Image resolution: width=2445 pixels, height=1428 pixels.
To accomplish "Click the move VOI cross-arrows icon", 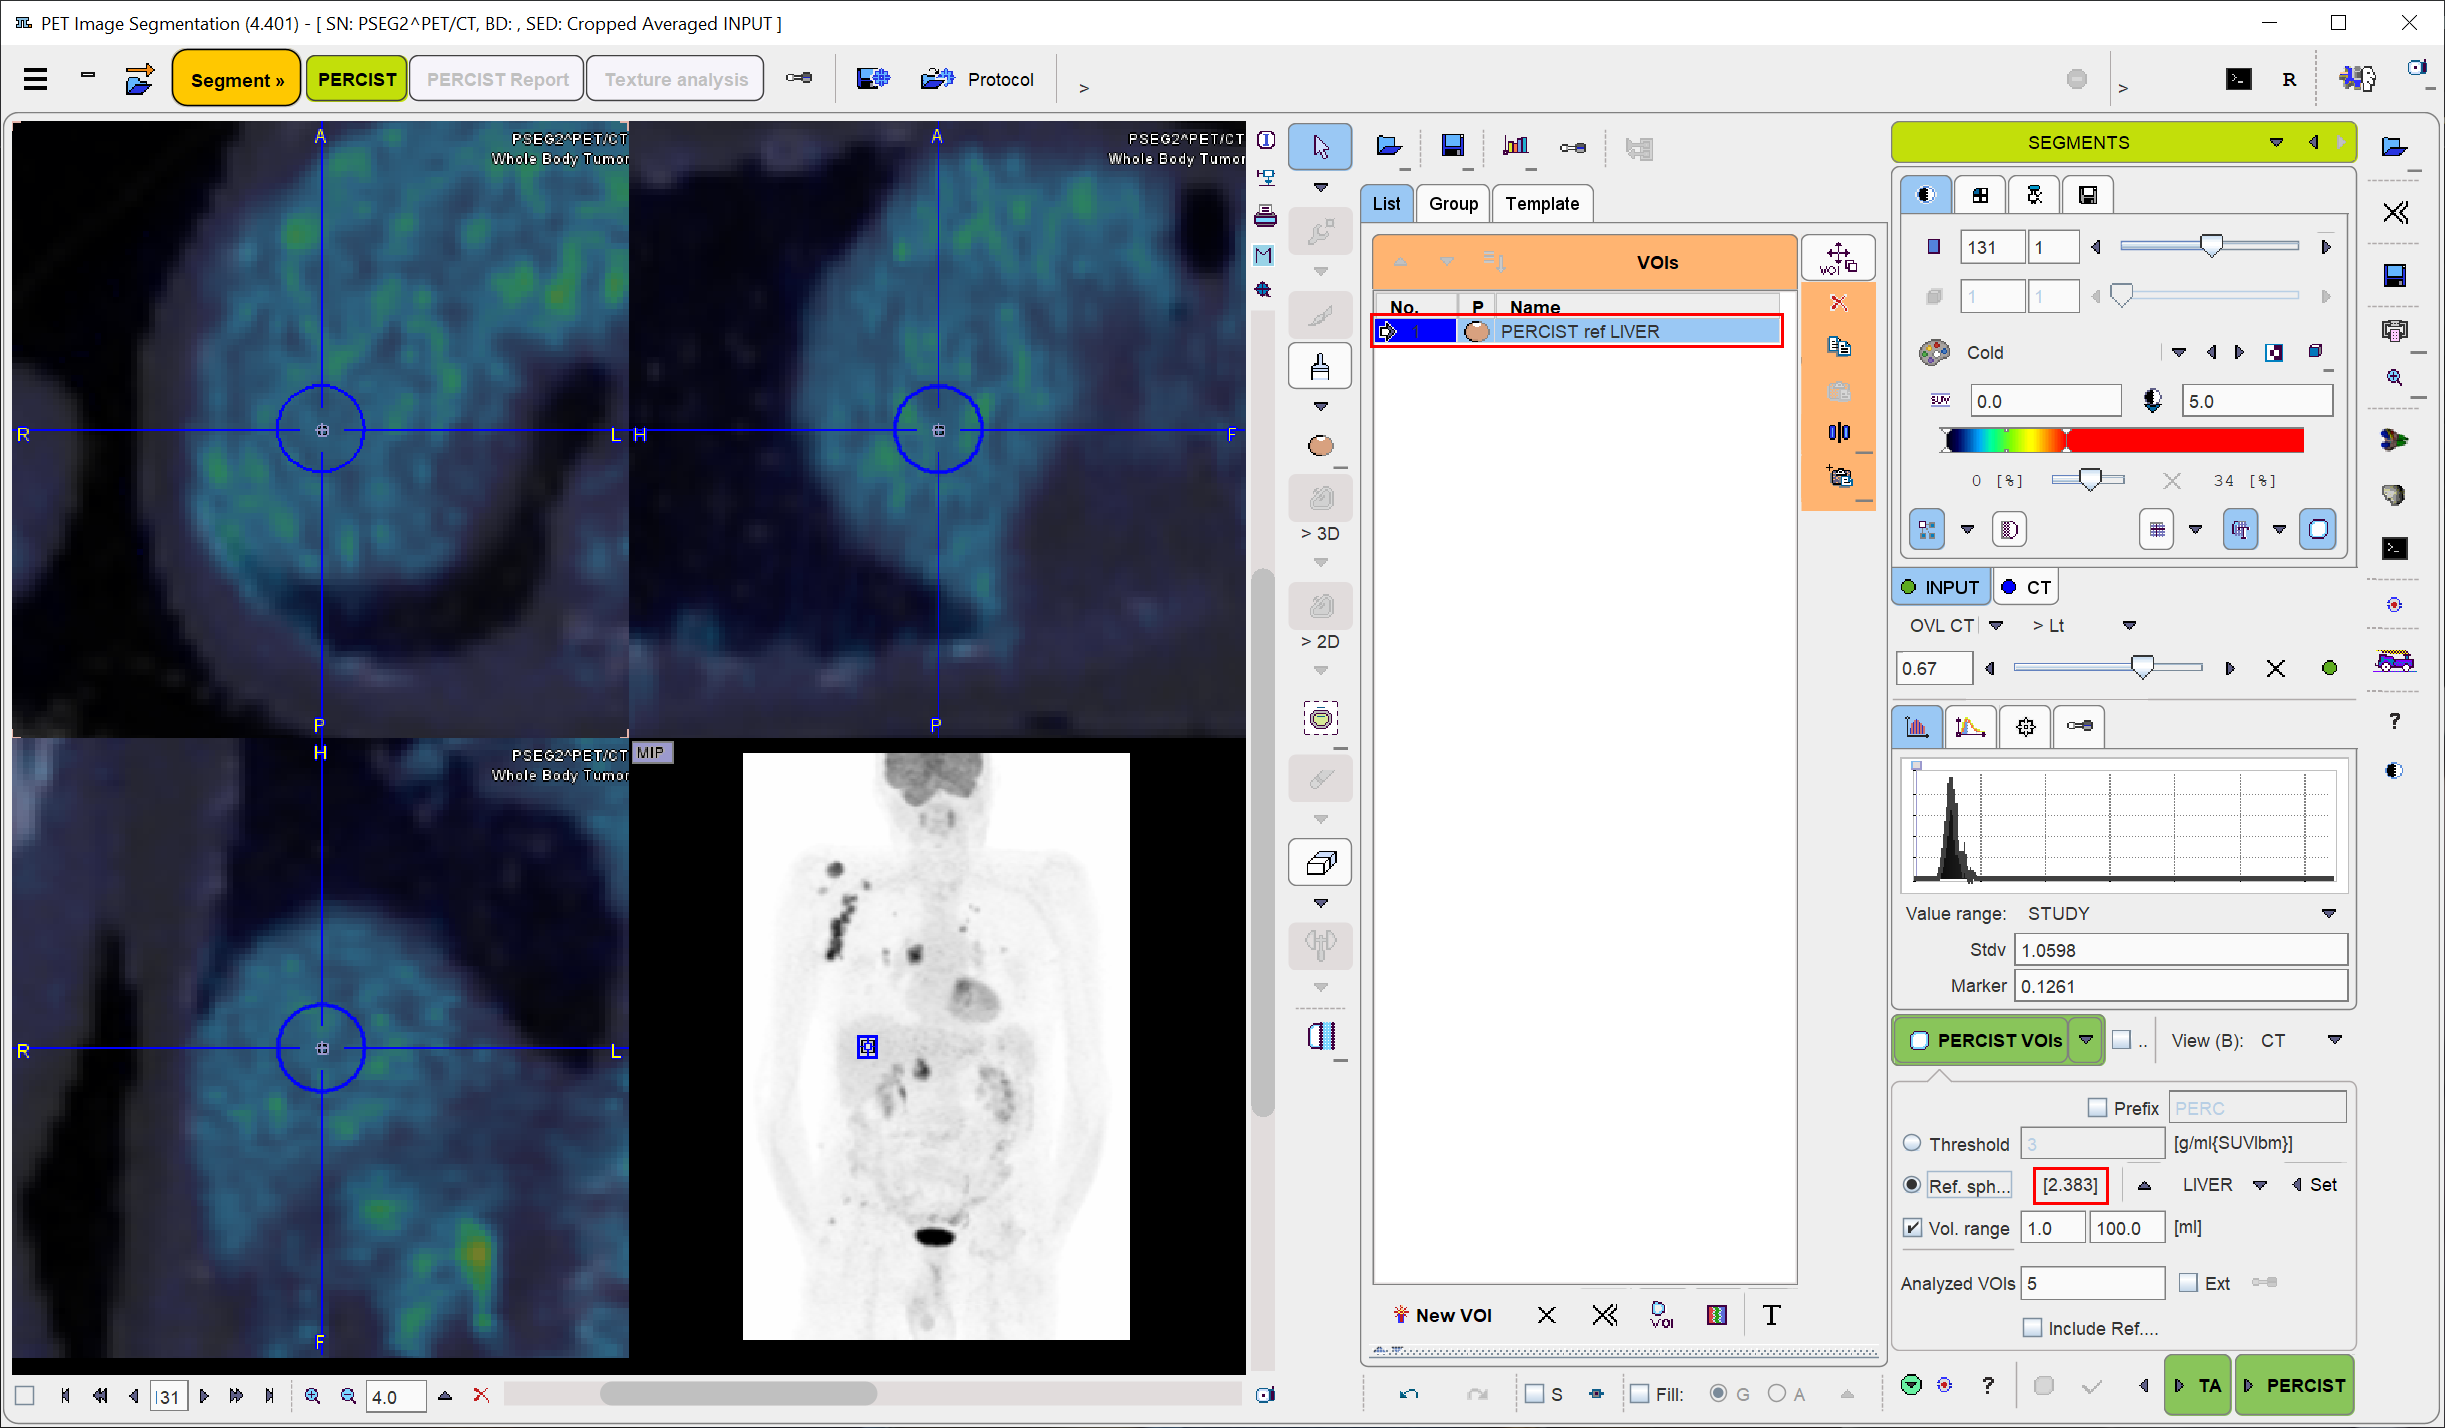I will pos(1838,259).
